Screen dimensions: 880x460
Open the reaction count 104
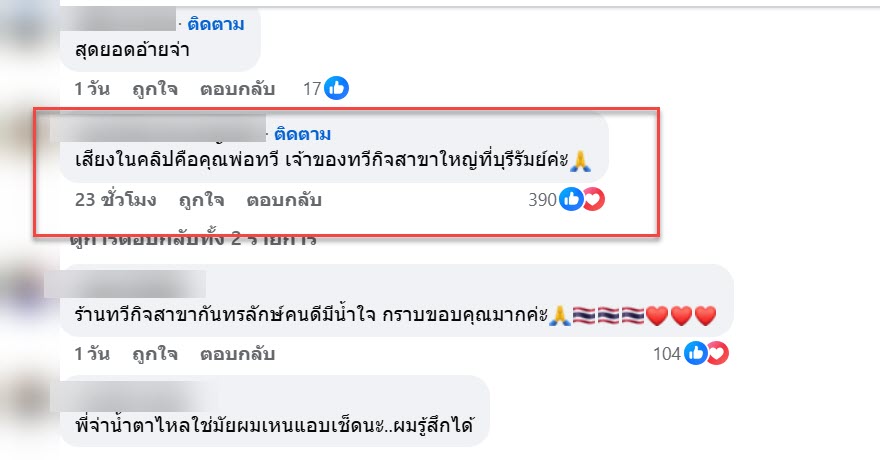tap(667, 354)
